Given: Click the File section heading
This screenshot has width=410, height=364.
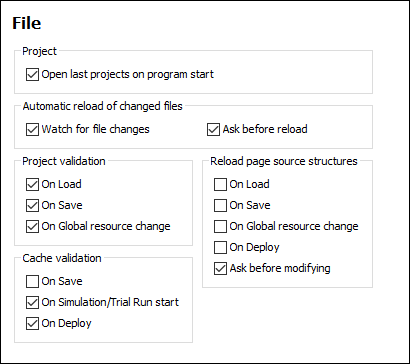Looking at the screenshot, I should coord(27,23).
